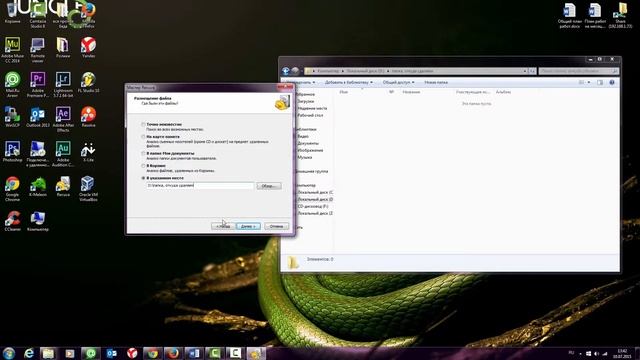The width and height of the screenshot is (640, 360).
Task: Open Explorer help question-mark icon
Action: click(612, 82)
